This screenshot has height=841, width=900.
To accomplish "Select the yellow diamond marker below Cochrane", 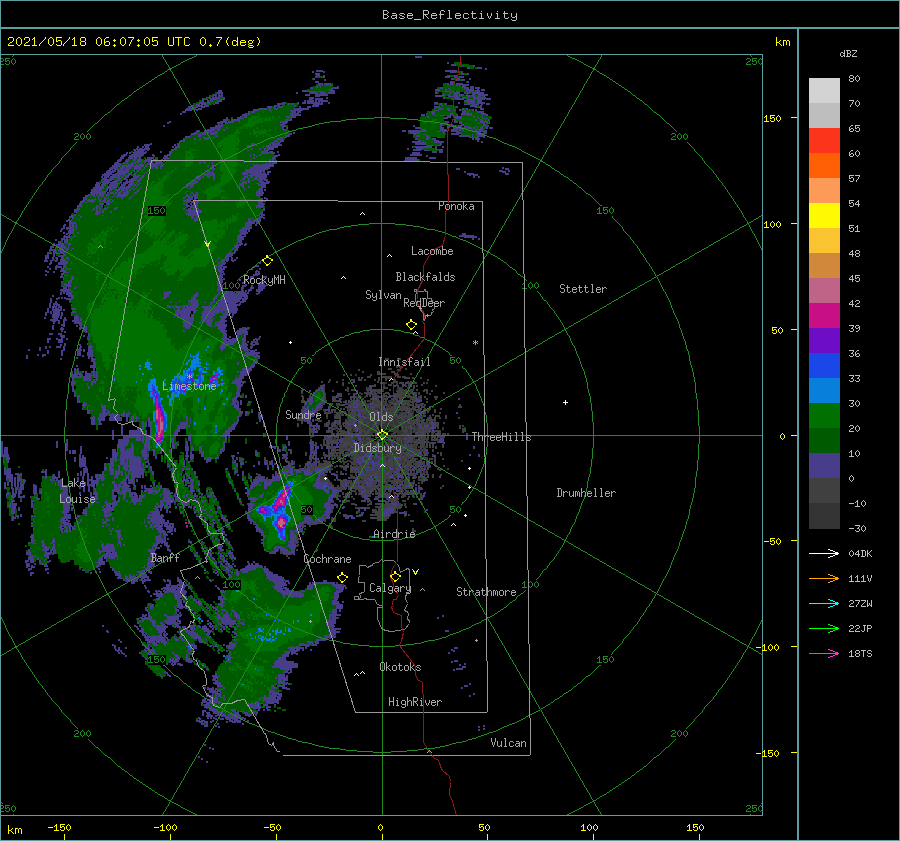I will [x=343, y=578].
